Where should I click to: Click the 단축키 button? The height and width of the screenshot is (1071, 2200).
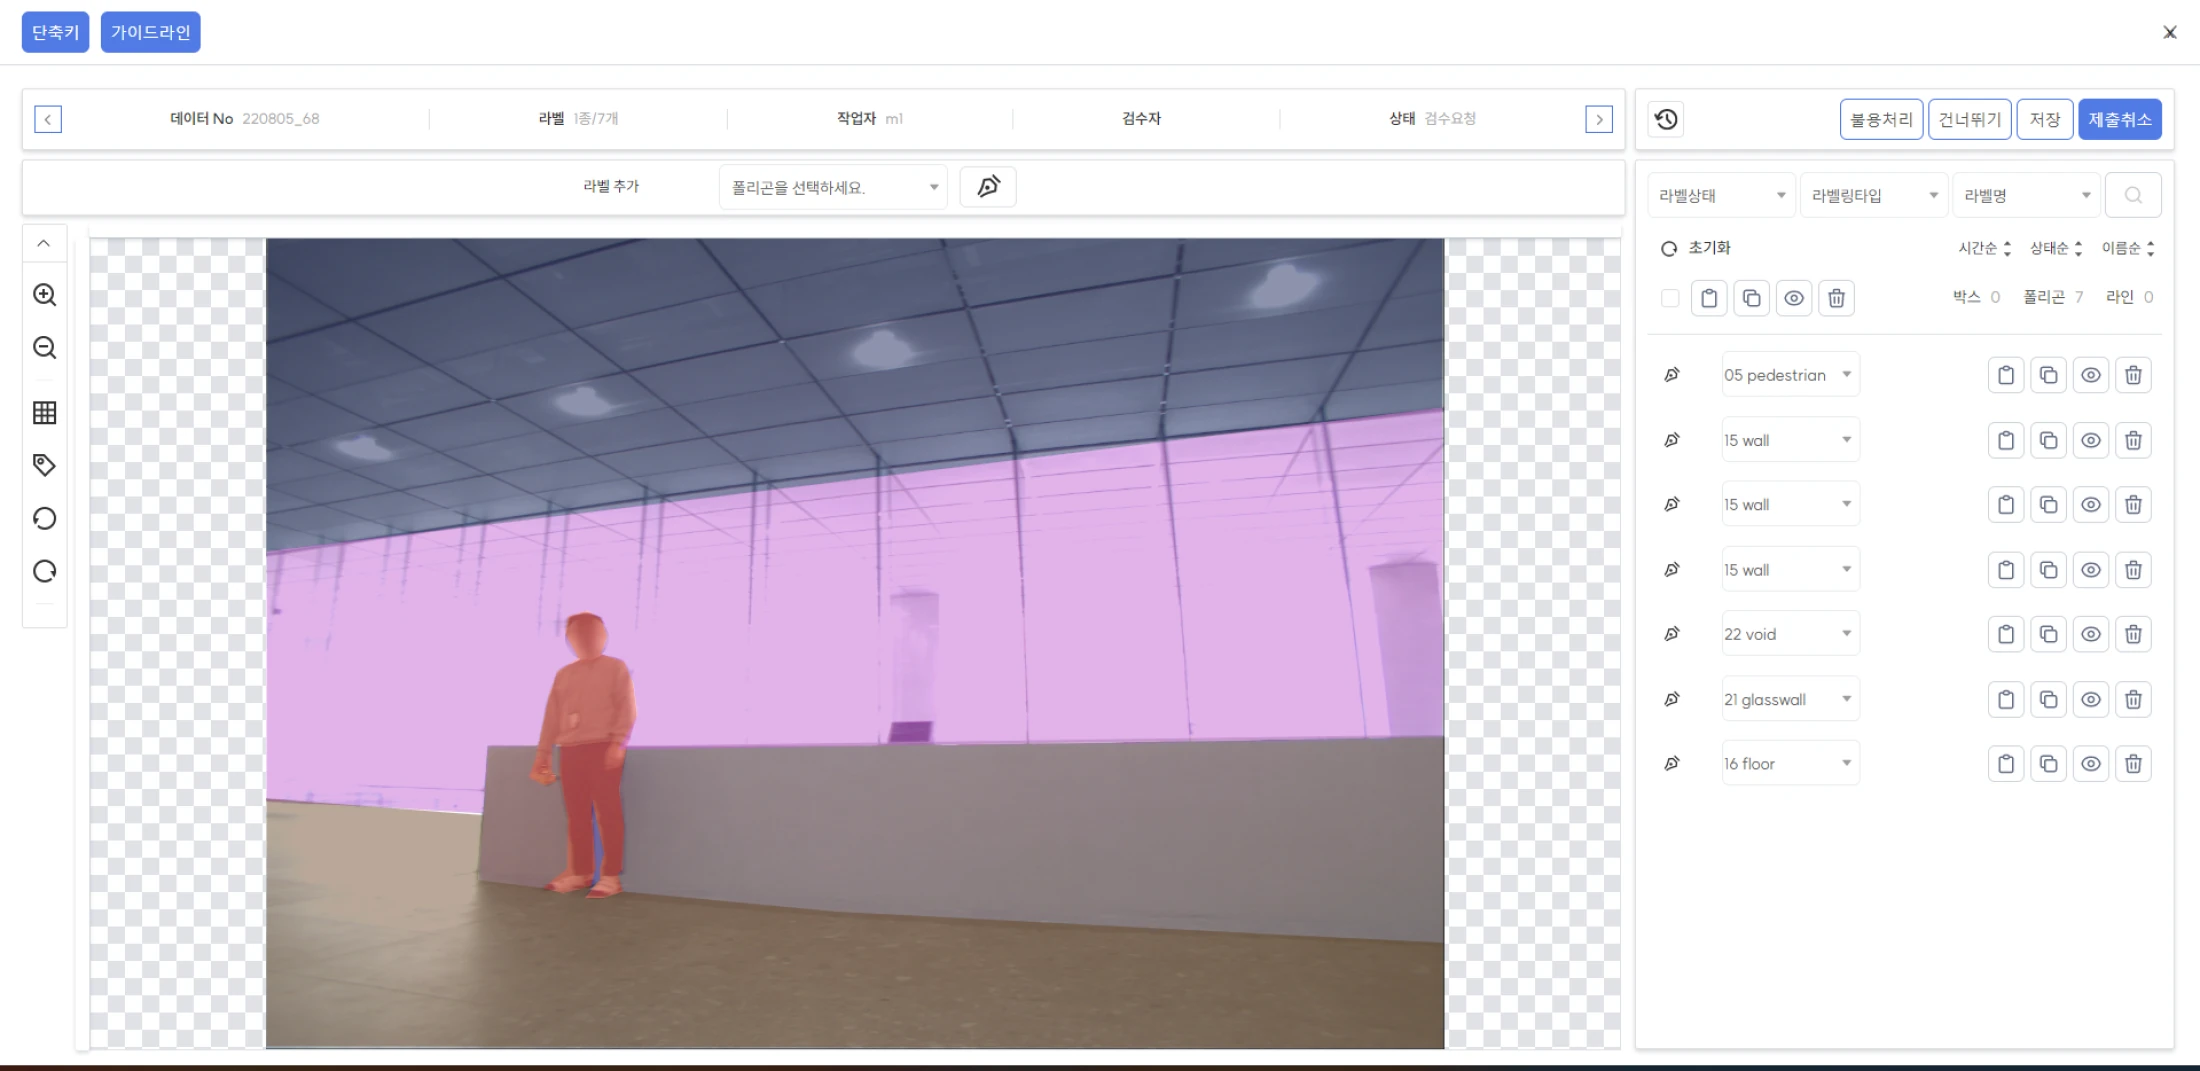click(x=55, y=32)
